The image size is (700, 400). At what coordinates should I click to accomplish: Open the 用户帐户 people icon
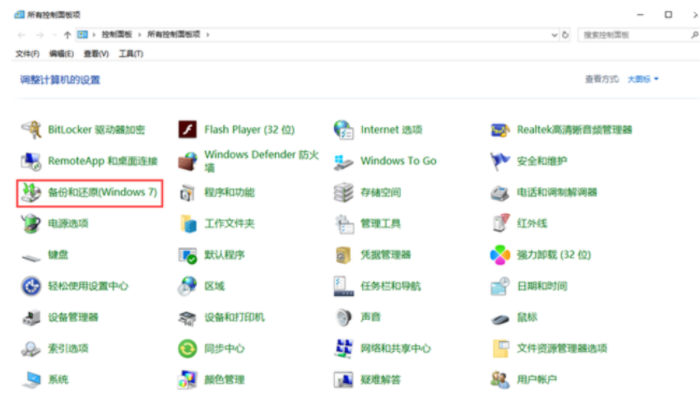click(x=500, y=380)
